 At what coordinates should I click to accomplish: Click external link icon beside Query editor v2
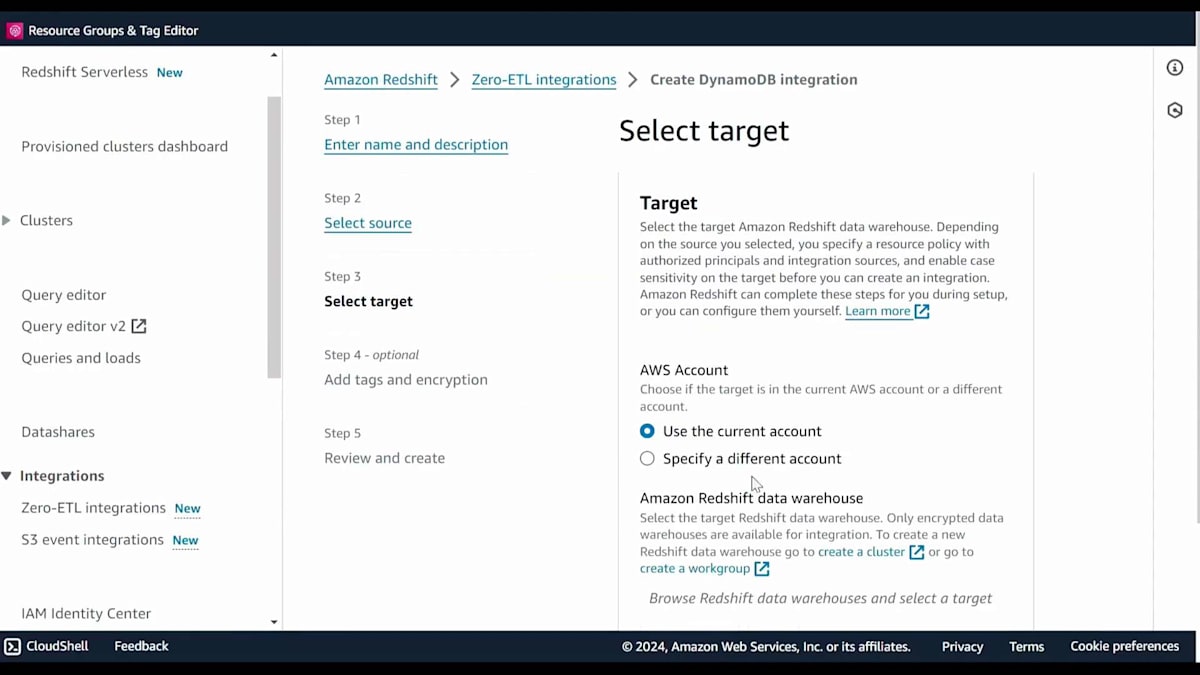pyautogui.click(x=139, y=326)
